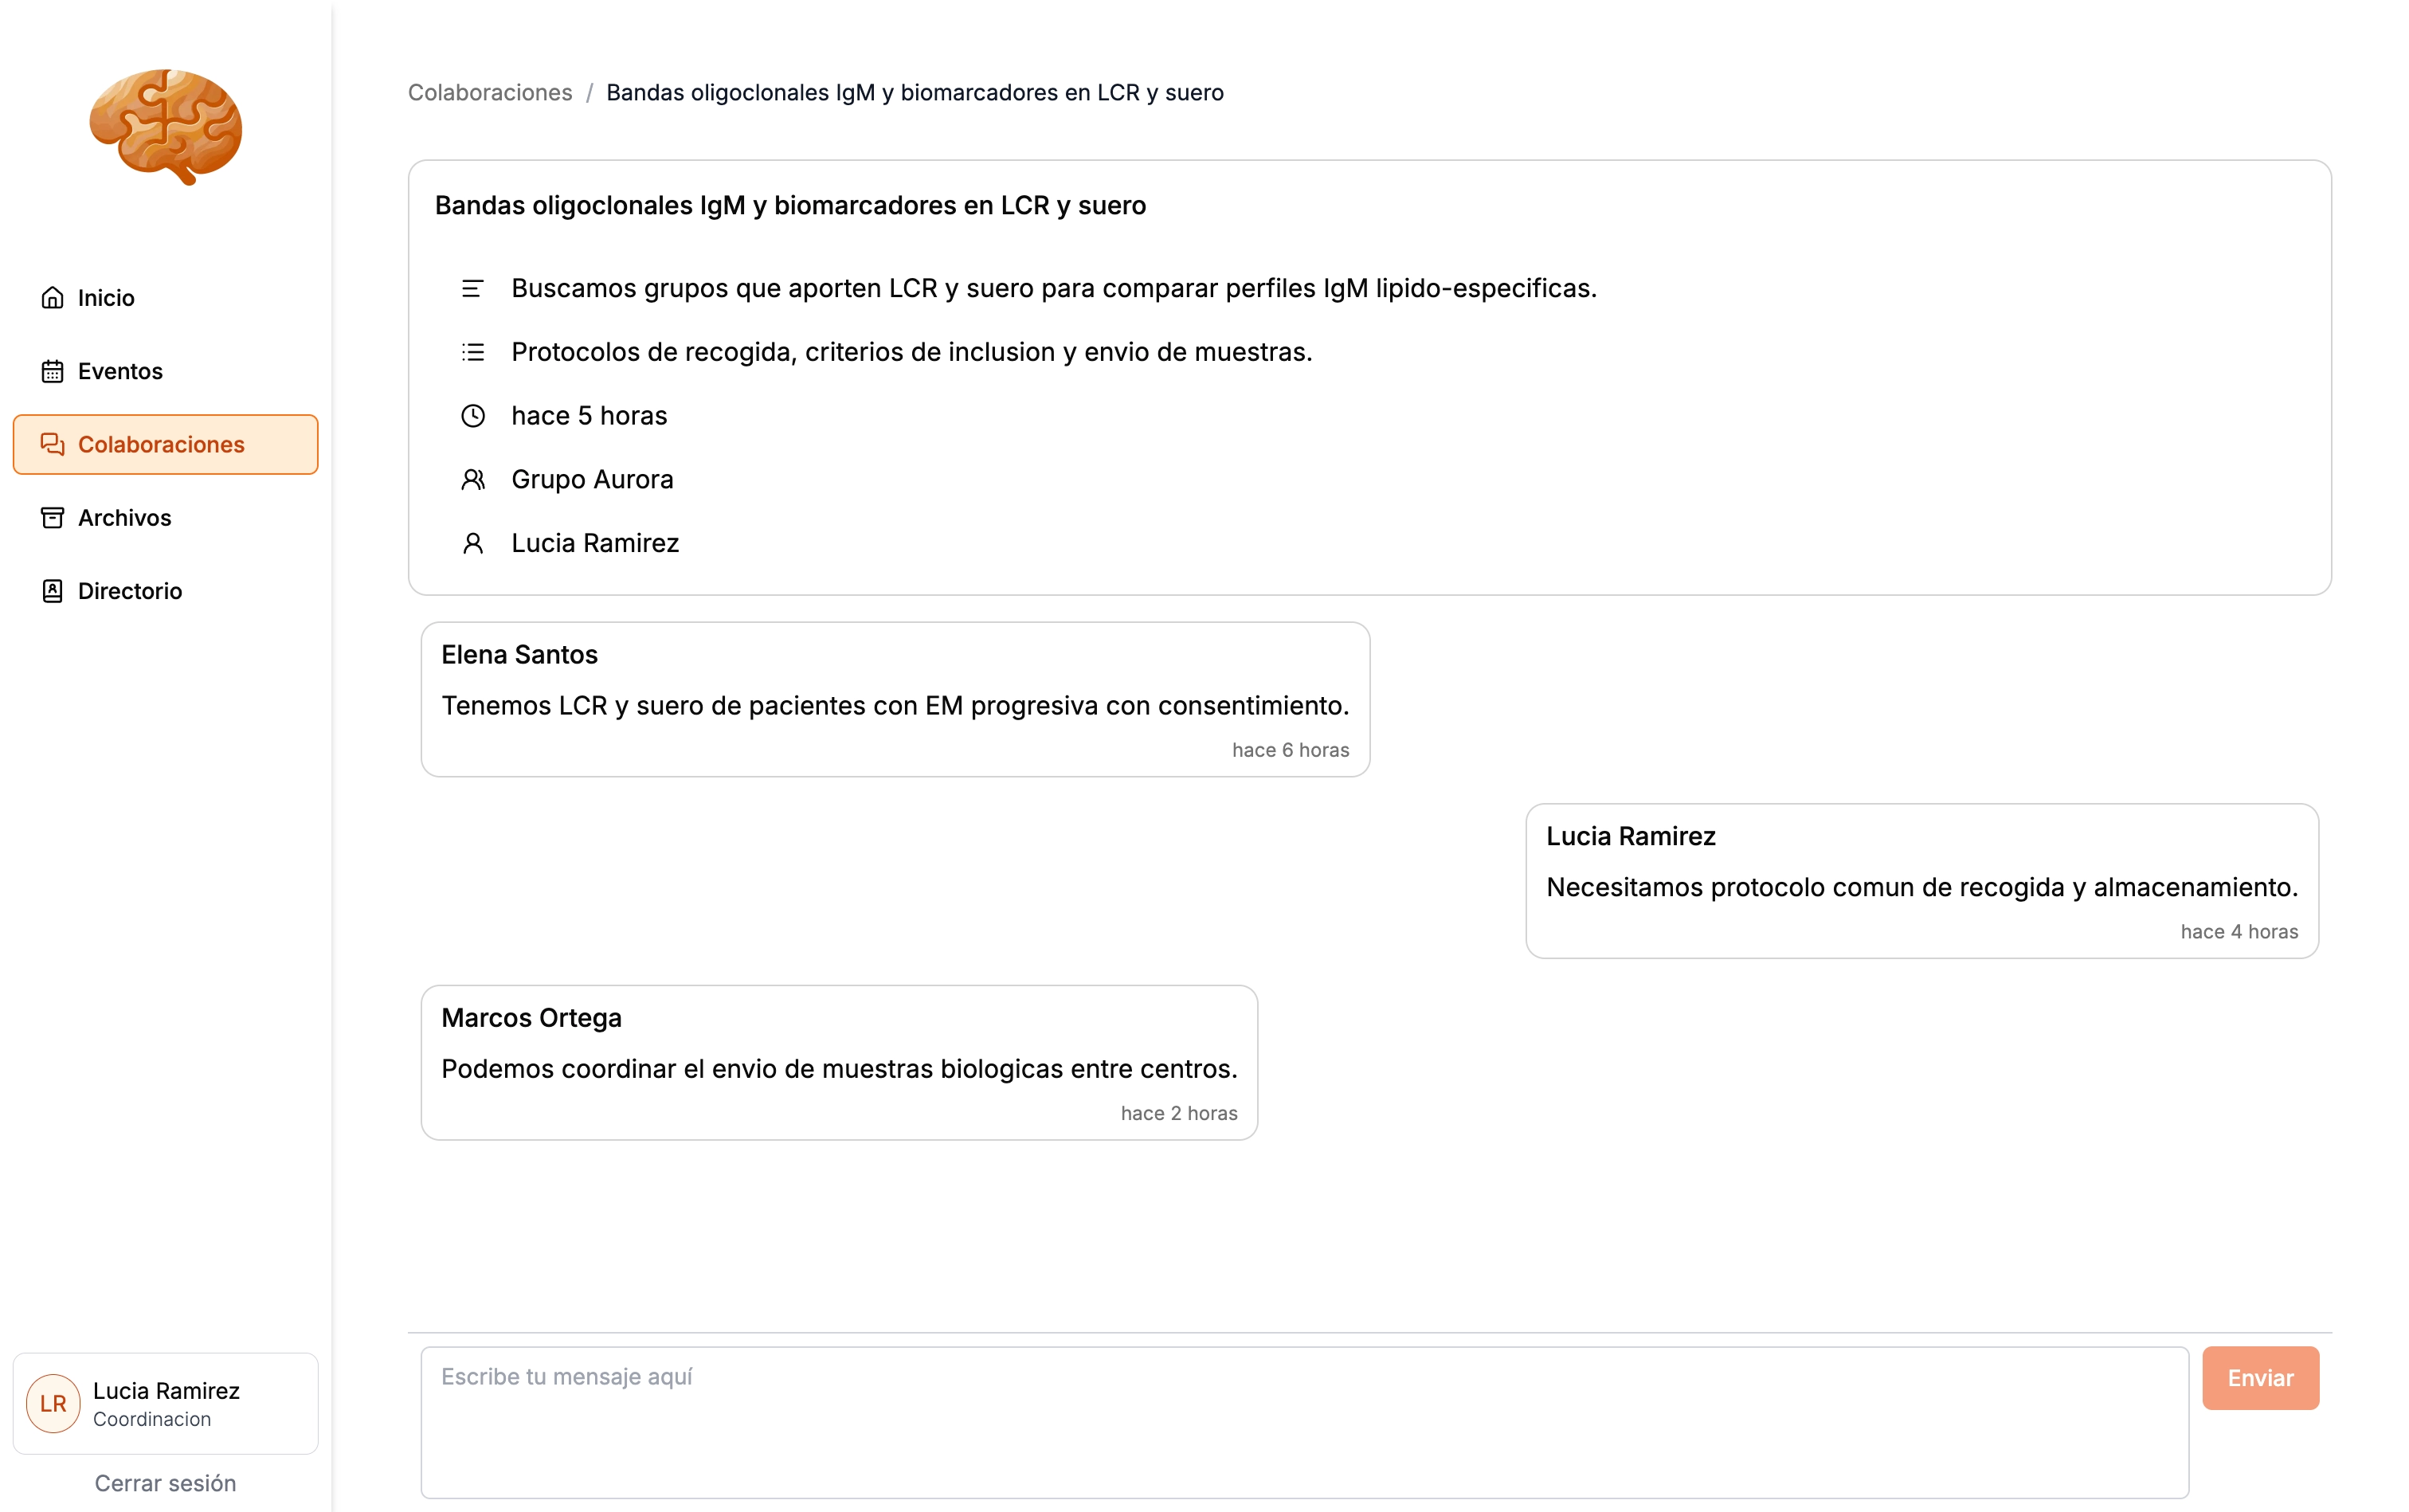Click the user icon beside Lucia Ramirez
Image resolution: width=2409 pixels, height=1512 pixels.
(x=473, y=543)
